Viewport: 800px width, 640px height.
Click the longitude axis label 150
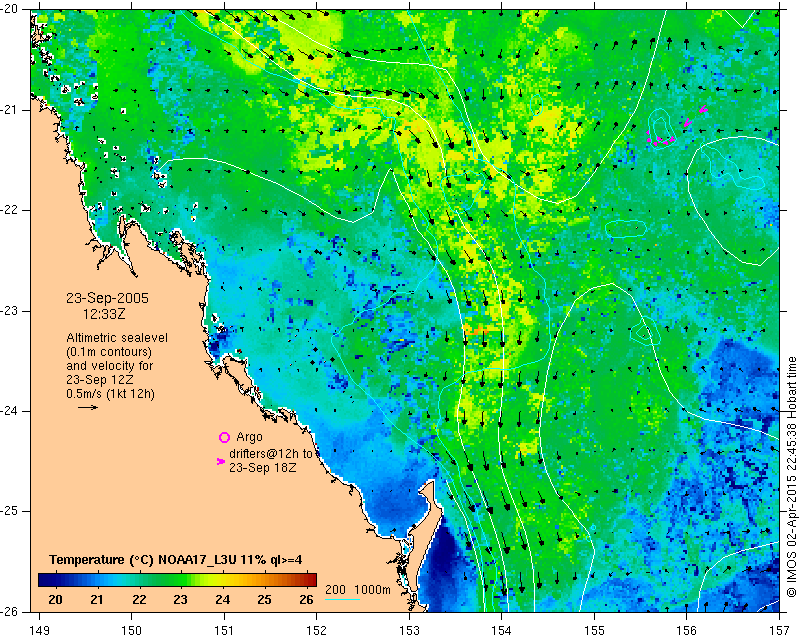tap(132, 631)
